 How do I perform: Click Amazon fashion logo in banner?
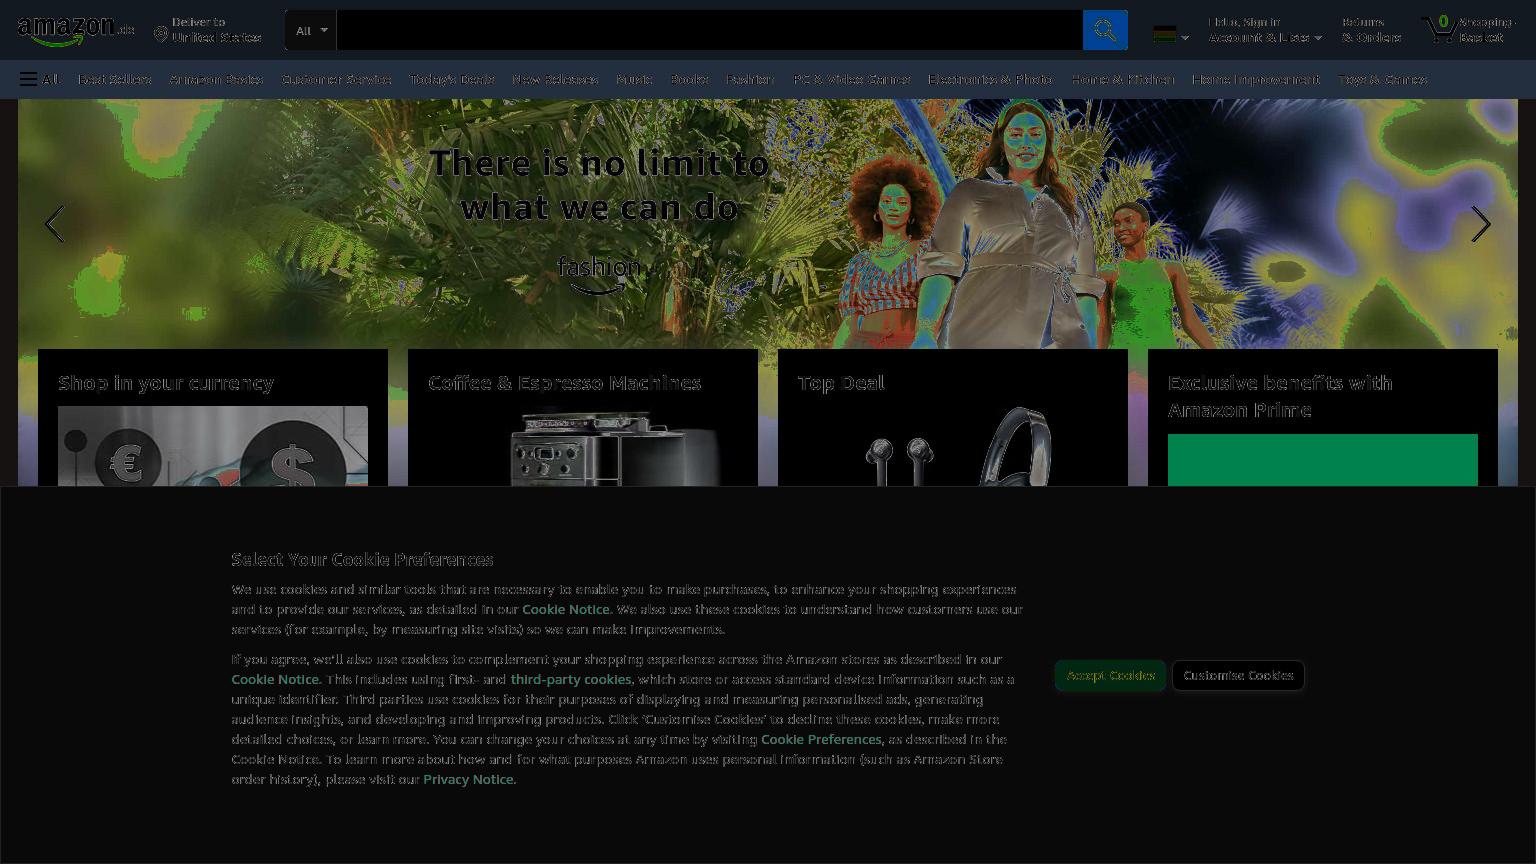pos(598,275)
